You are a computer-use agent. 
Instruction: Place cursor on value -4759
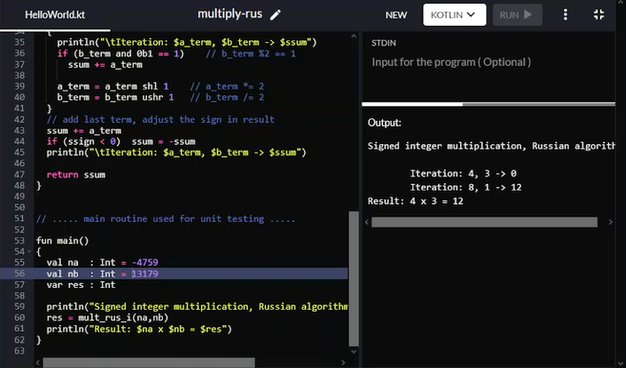coord(145,263)
